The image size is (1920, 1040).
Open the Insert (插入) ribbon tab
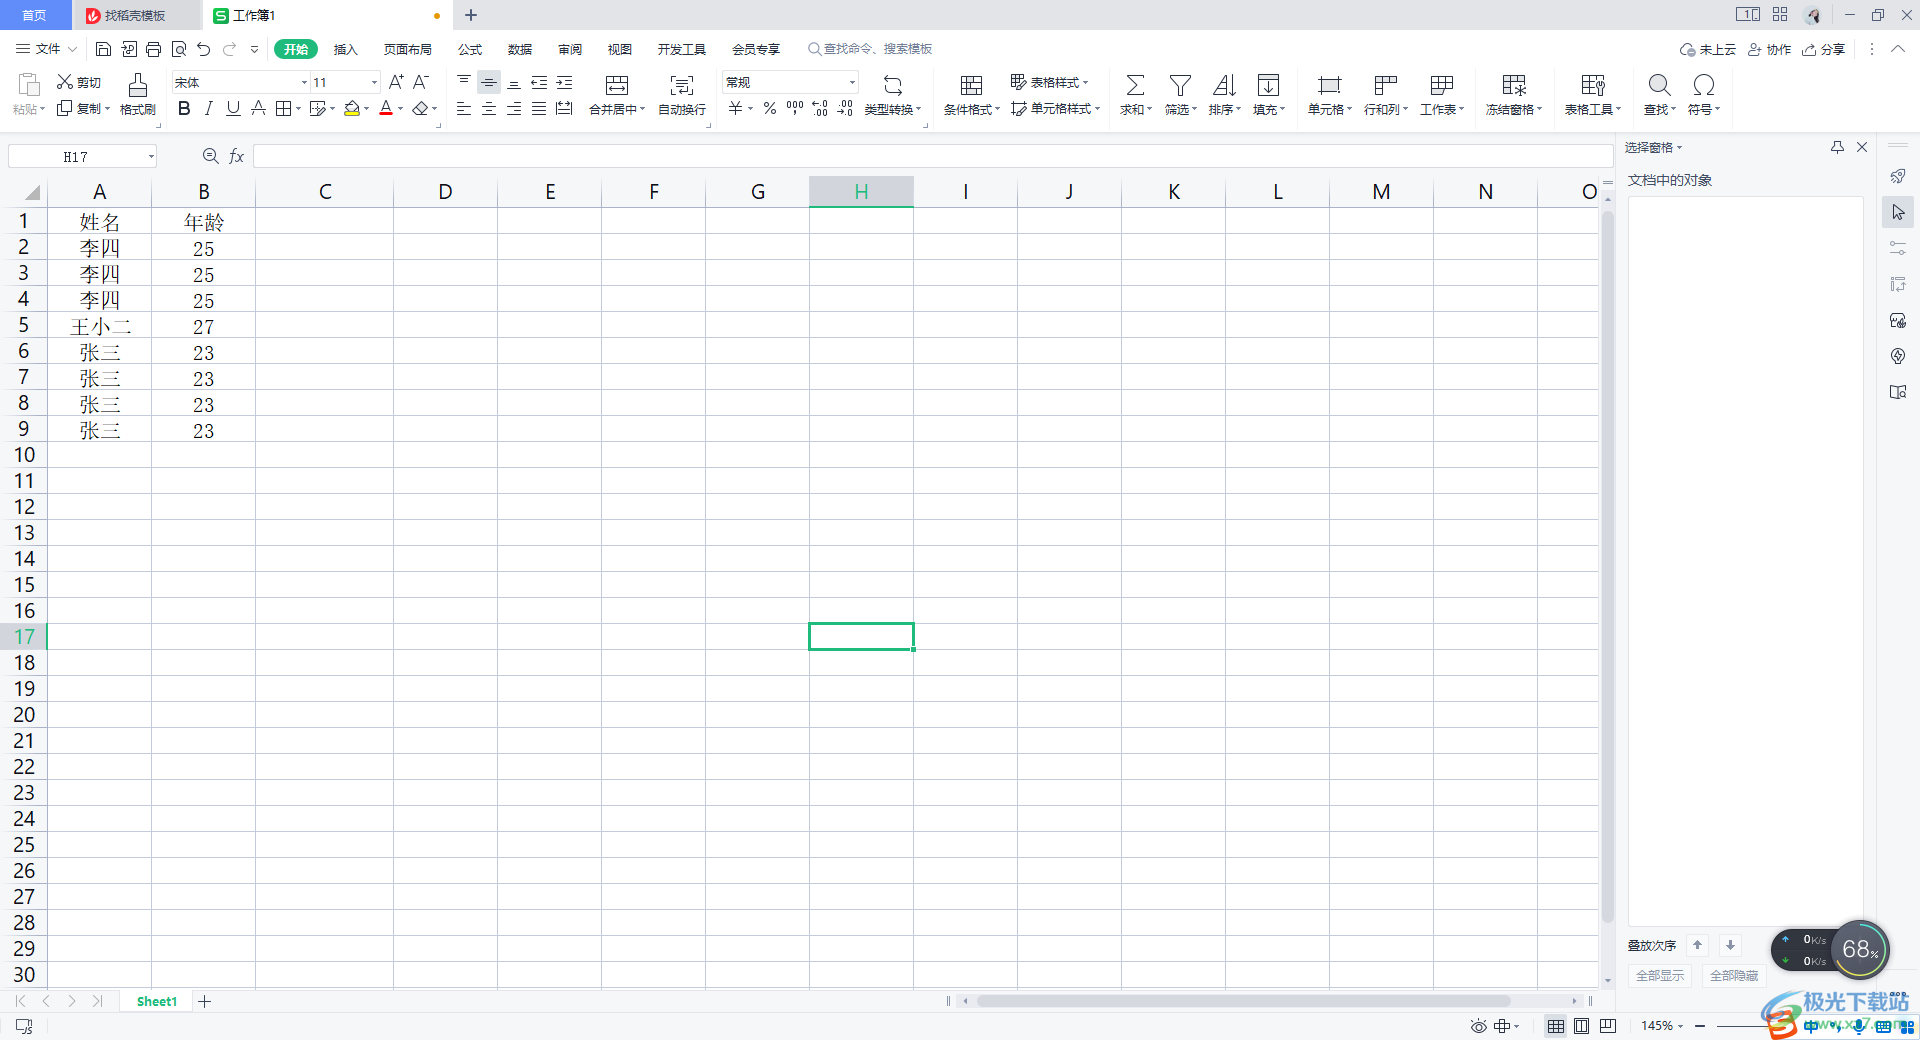coord(345,49)
